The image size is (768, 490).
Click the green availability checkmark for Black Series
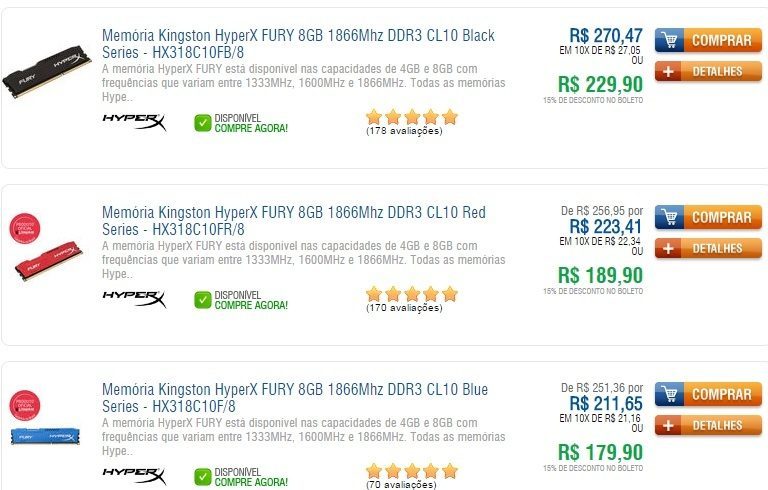202,123
